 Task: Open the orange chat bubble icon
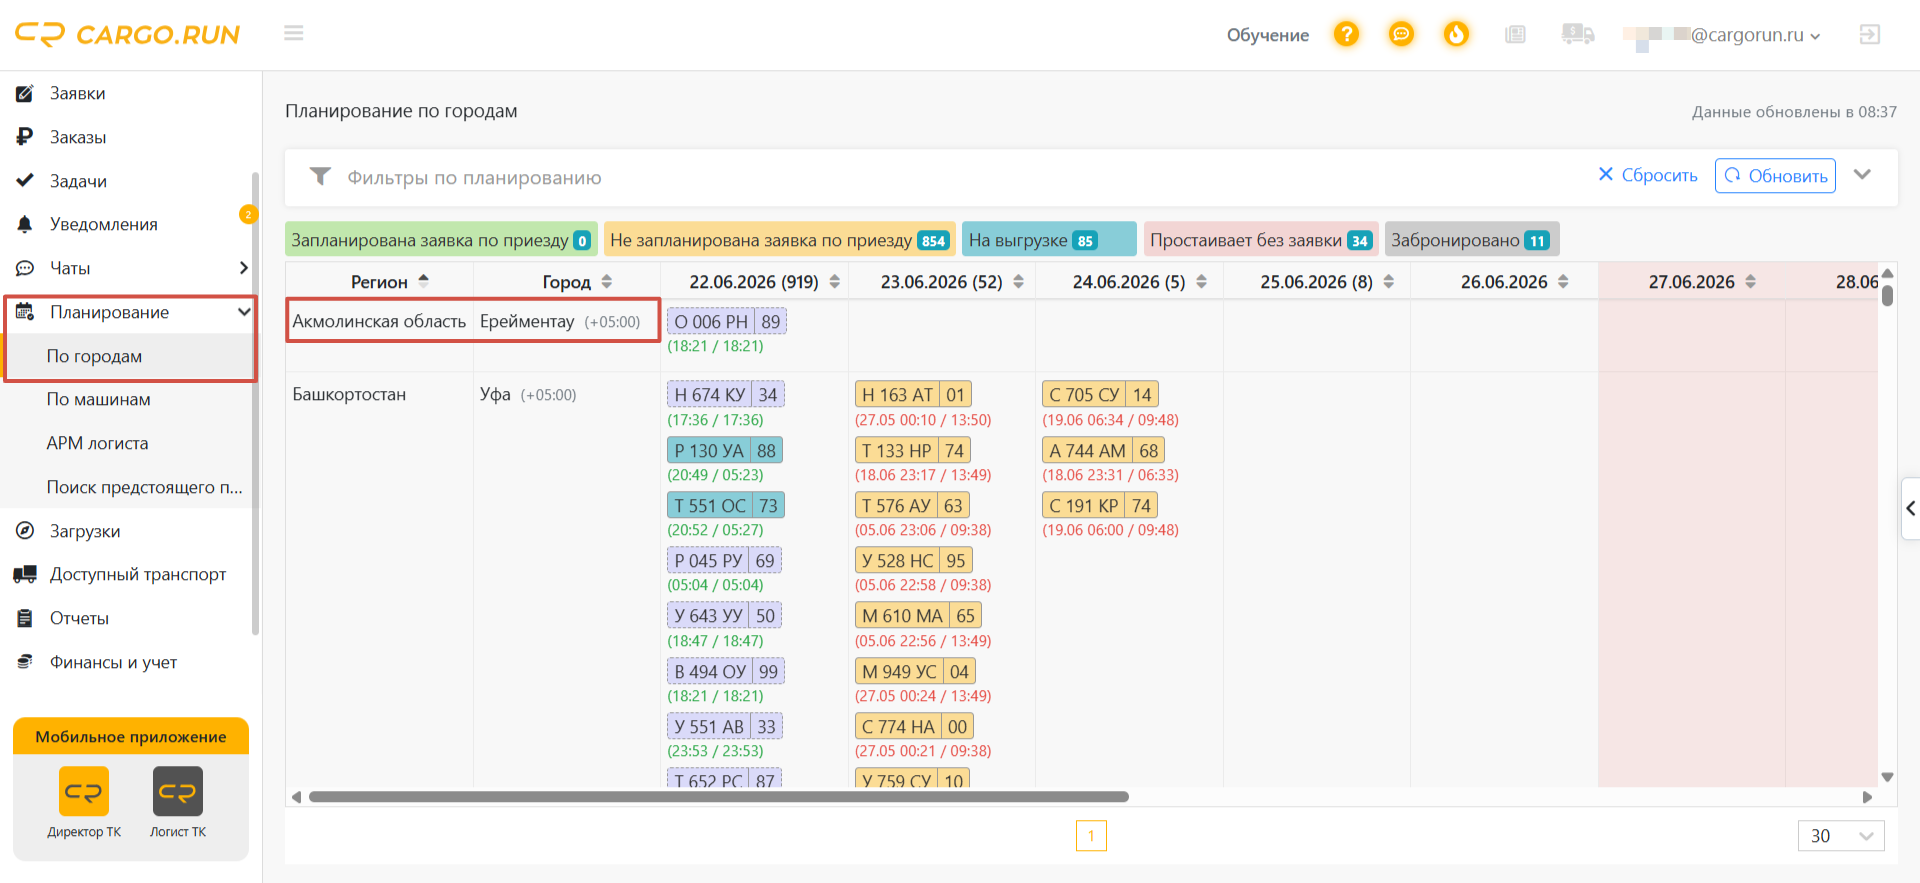[1401, 34]
